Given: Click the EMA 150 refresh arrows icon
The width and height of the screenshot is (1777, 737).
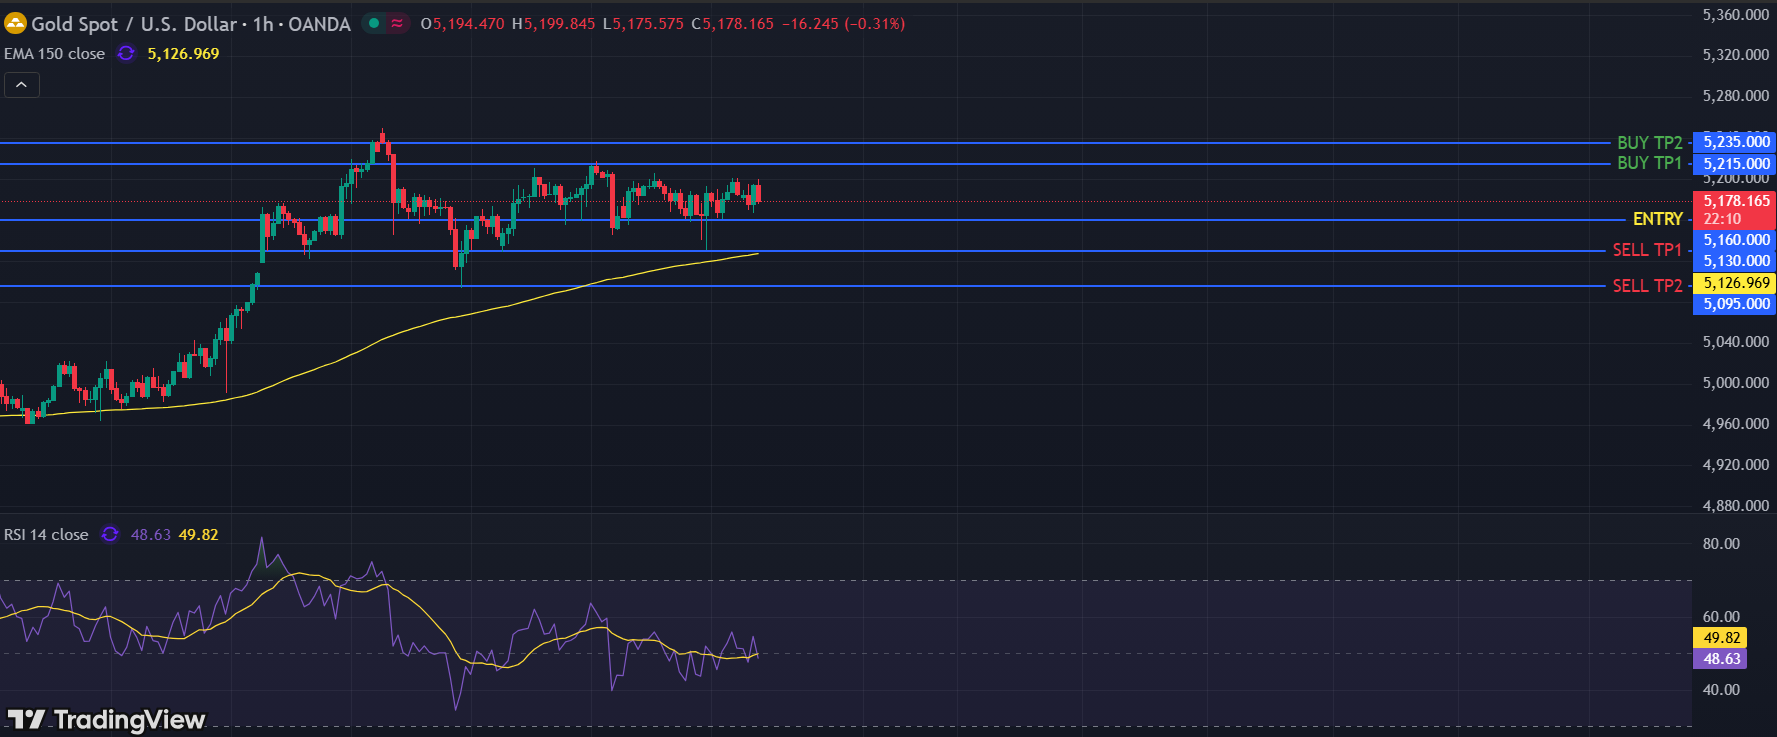Looking at the screenshot, I should 126,54.
